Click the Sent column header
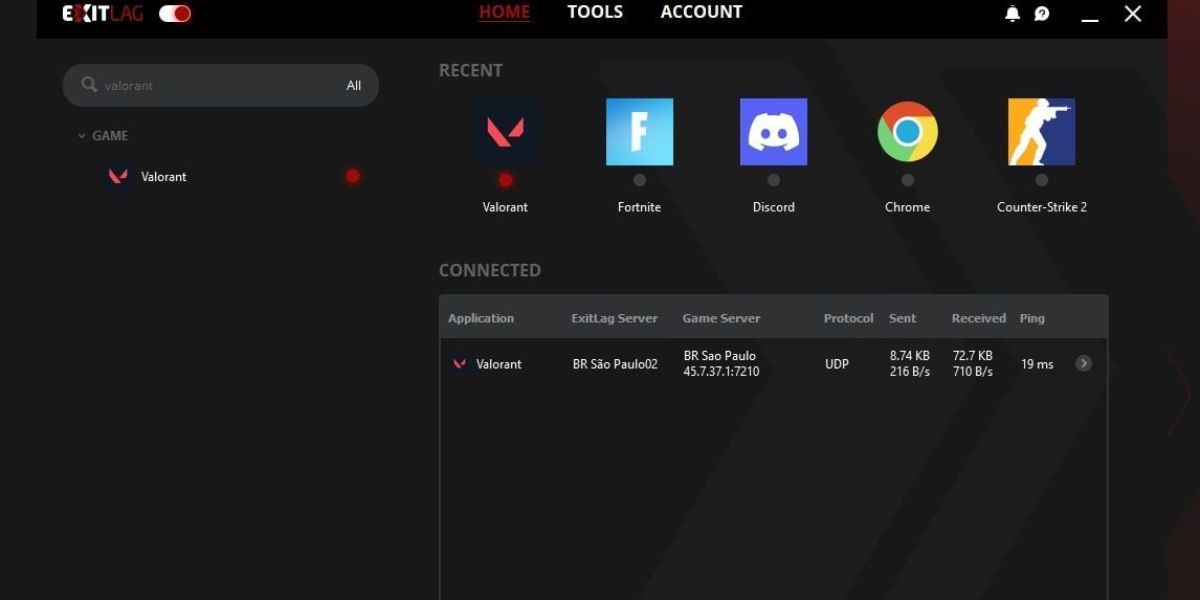 click(x=903, y=318)
